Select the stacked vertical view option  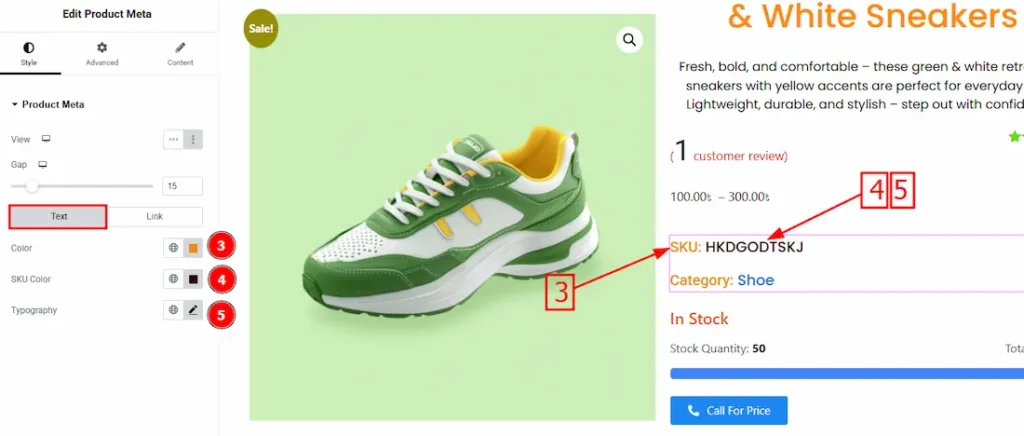tap(193, 140)
